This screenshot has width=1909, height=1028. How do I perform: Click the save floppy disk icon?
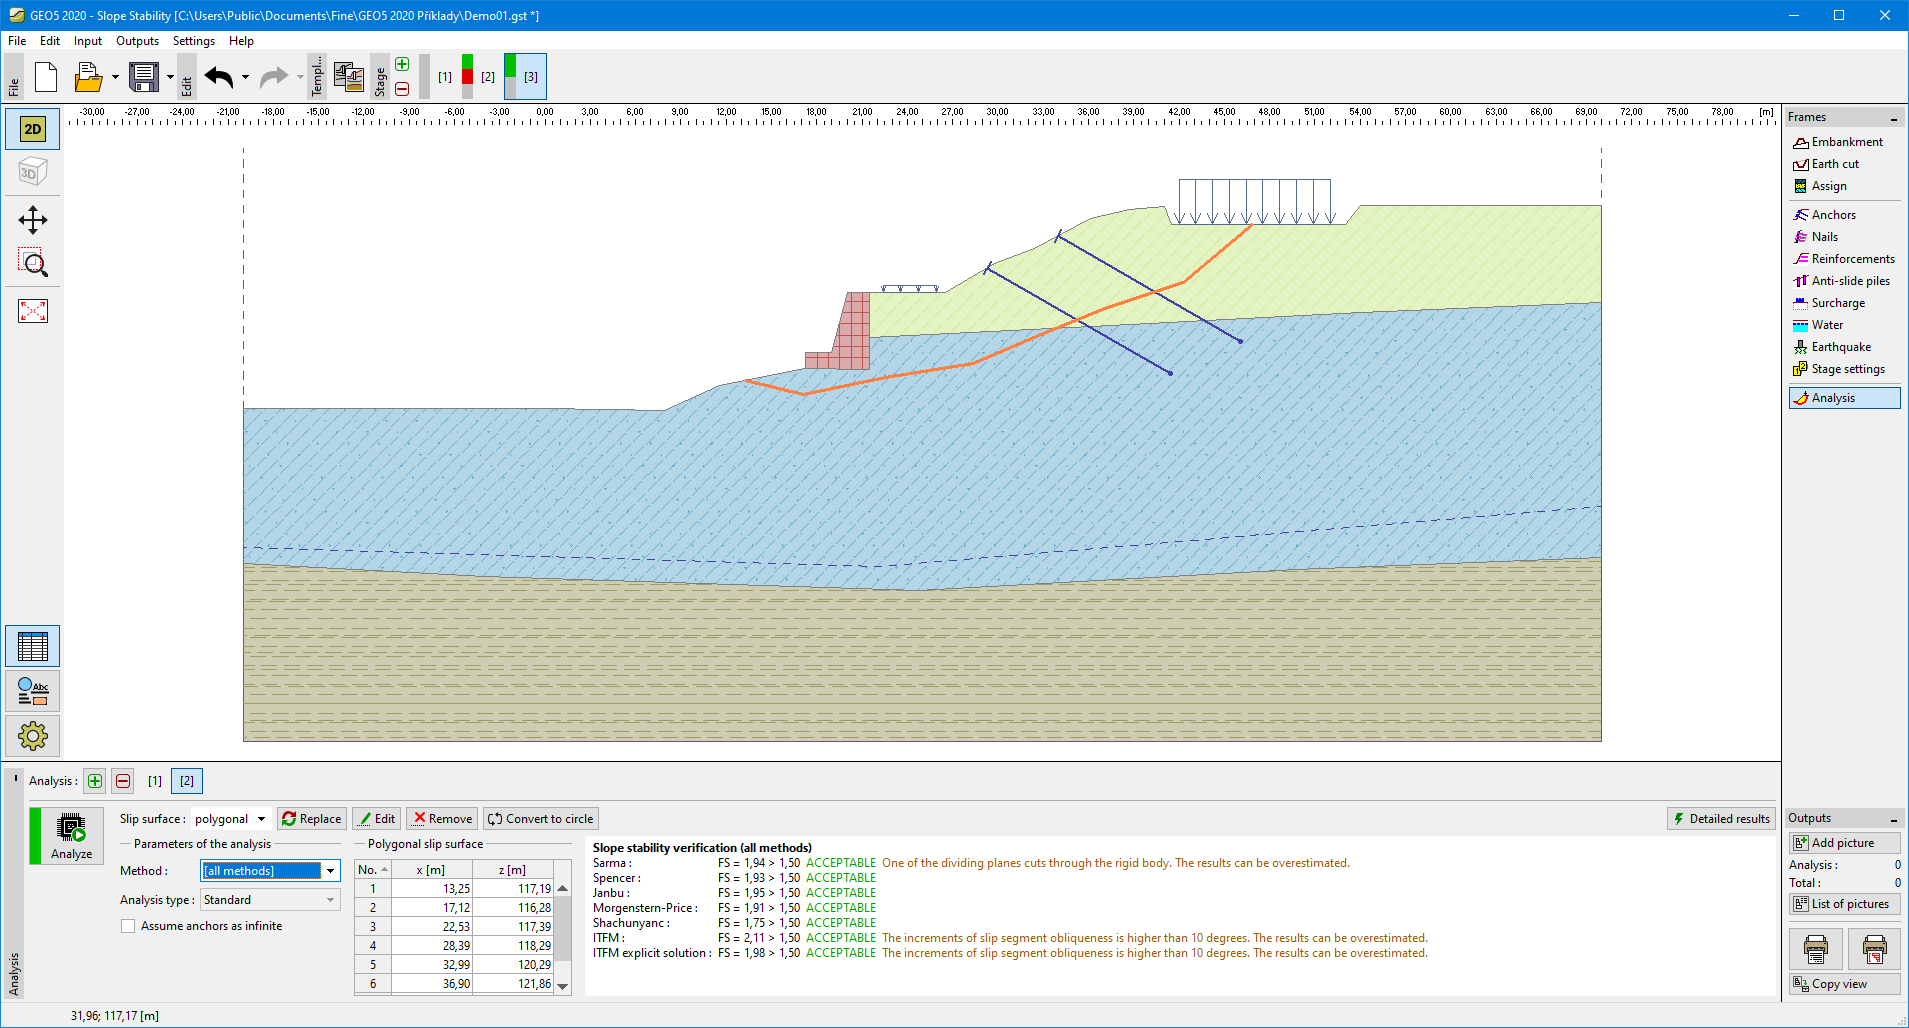[x=144, y=76]
